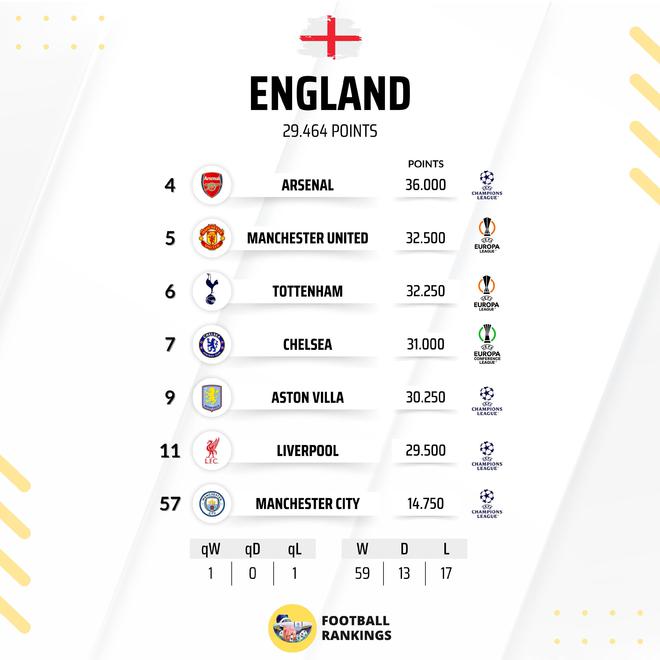Click the Chelsea club badge
Viewport: 660px width, 660px height.
coord(212,344)
